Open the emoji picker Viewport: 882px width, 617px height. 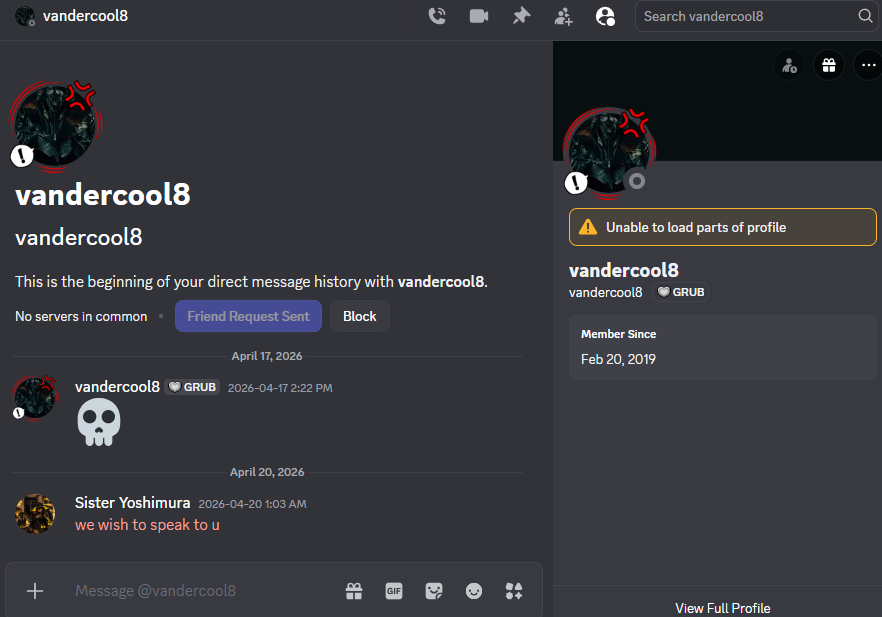pyautogui.click(x=474, y=591)
